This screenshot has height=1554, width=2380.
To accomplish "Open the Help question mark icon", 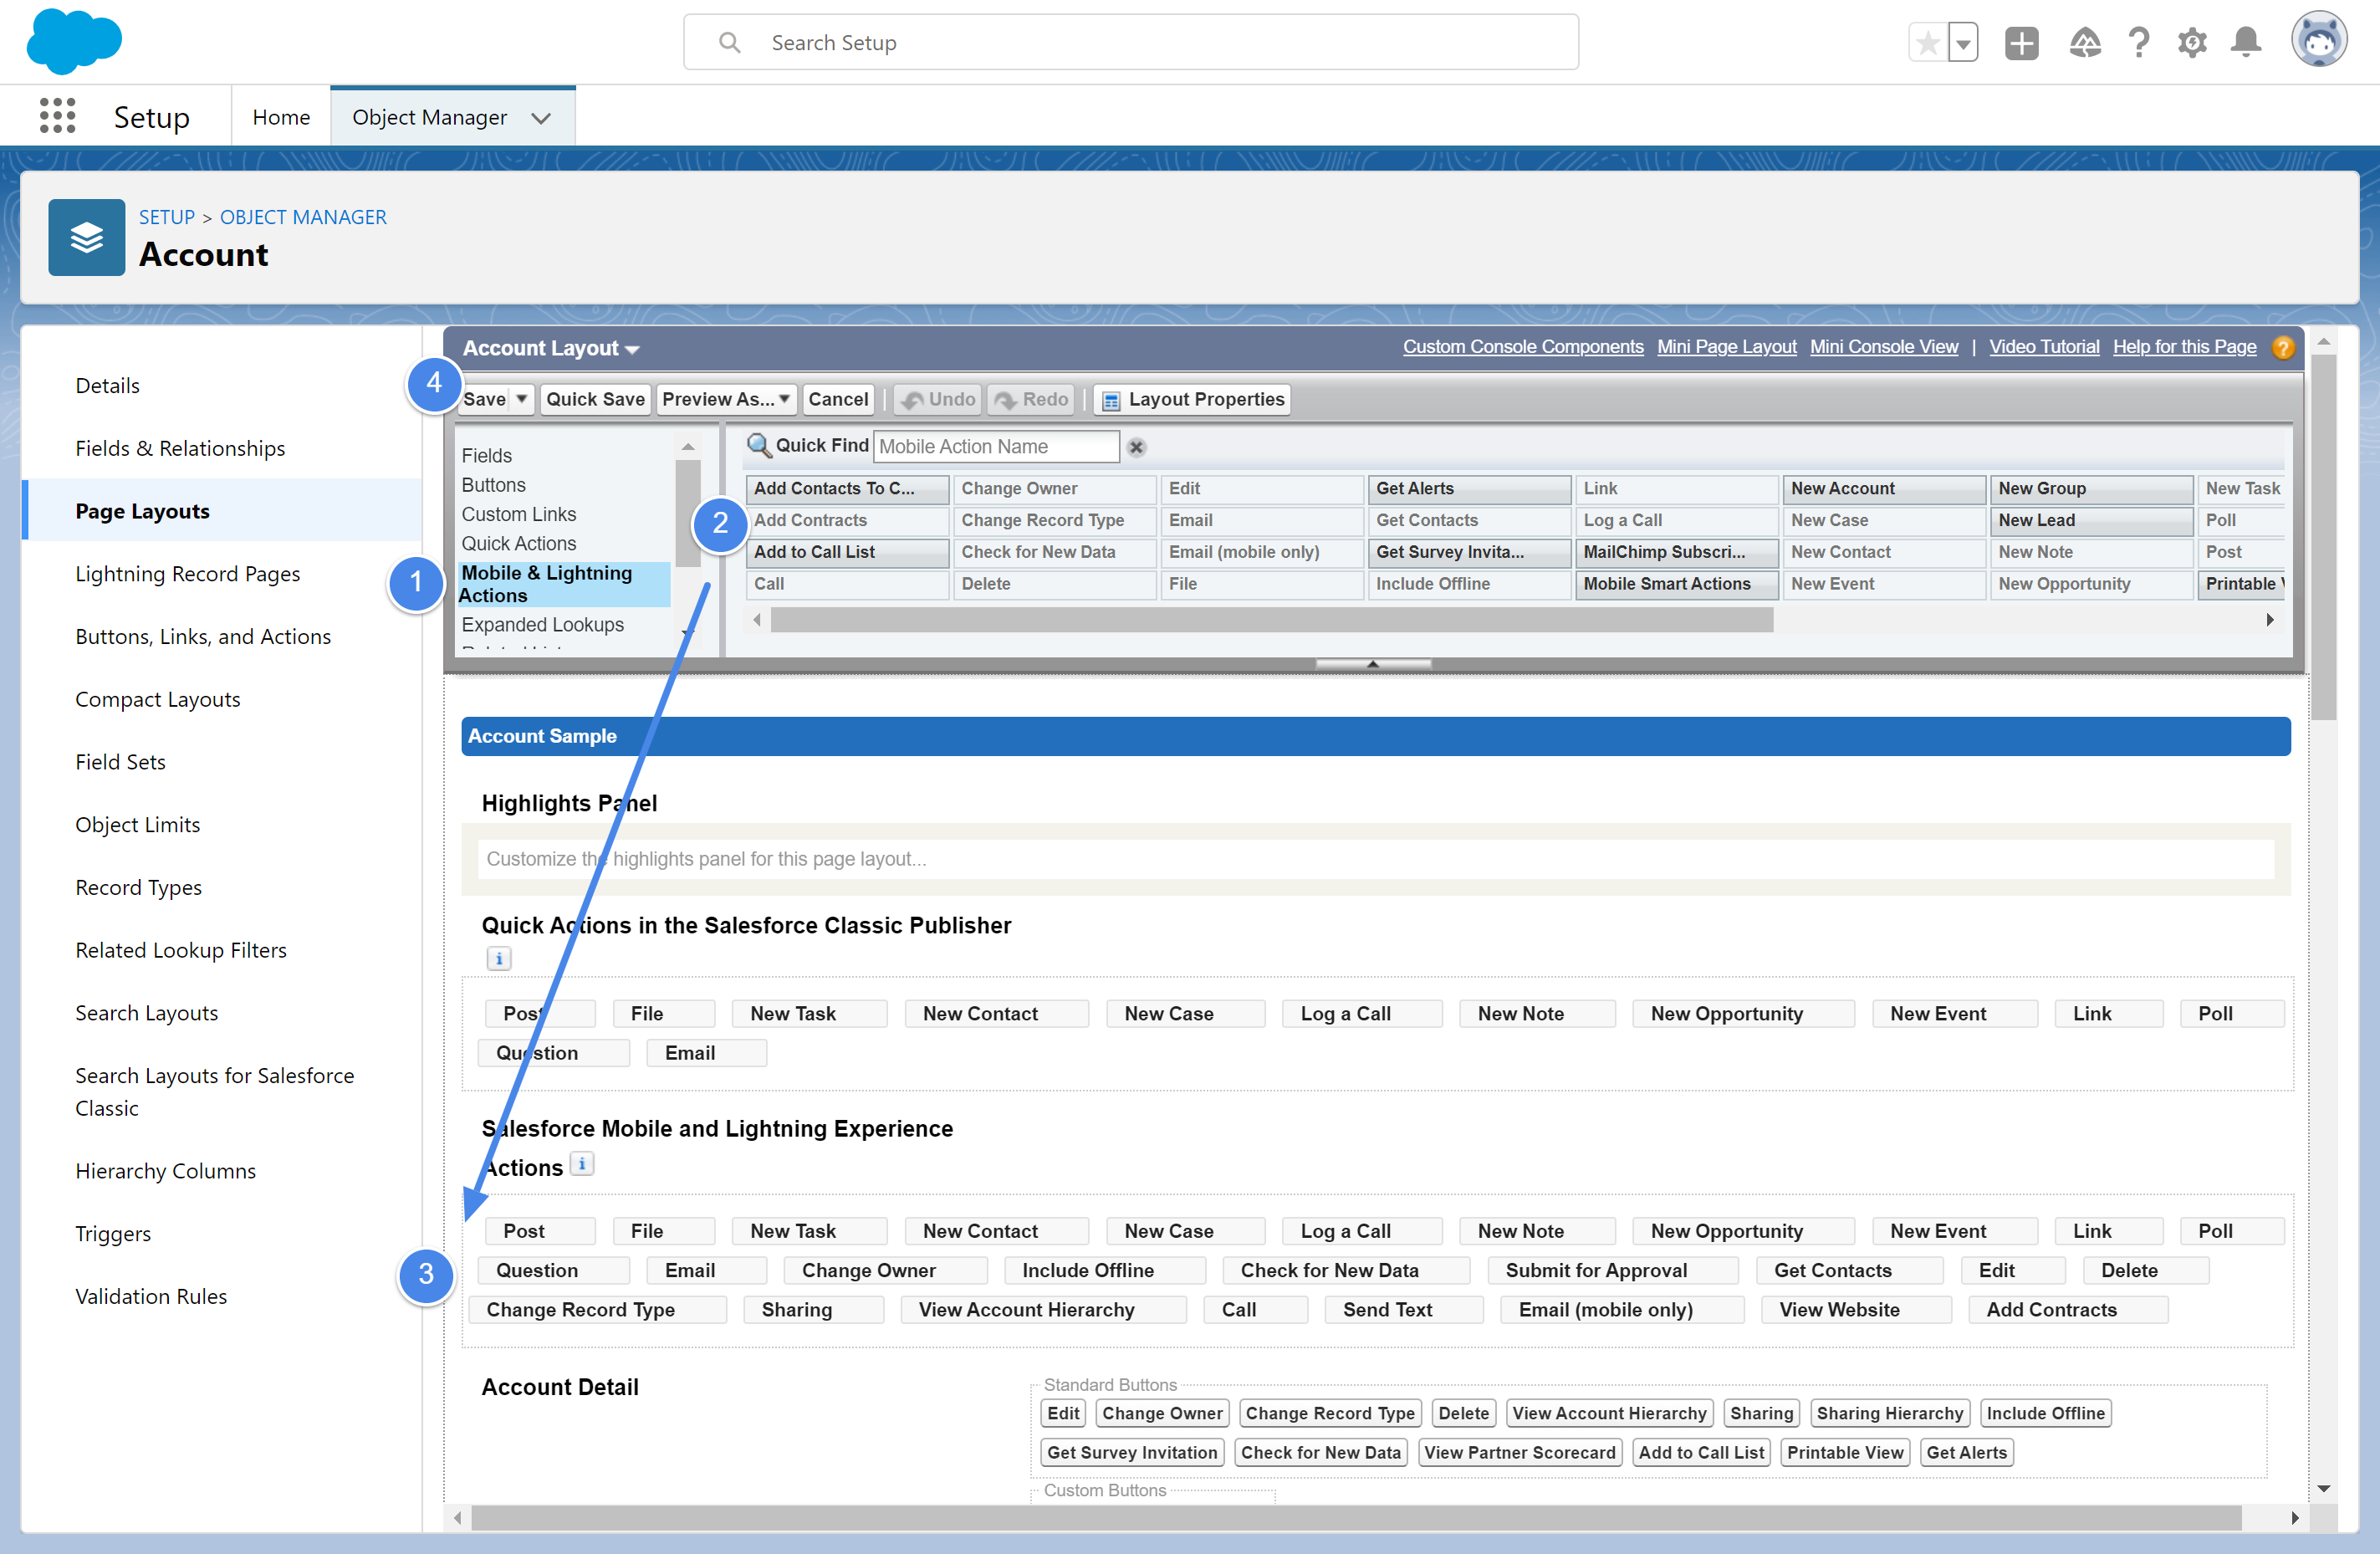I will (2138, 43).
